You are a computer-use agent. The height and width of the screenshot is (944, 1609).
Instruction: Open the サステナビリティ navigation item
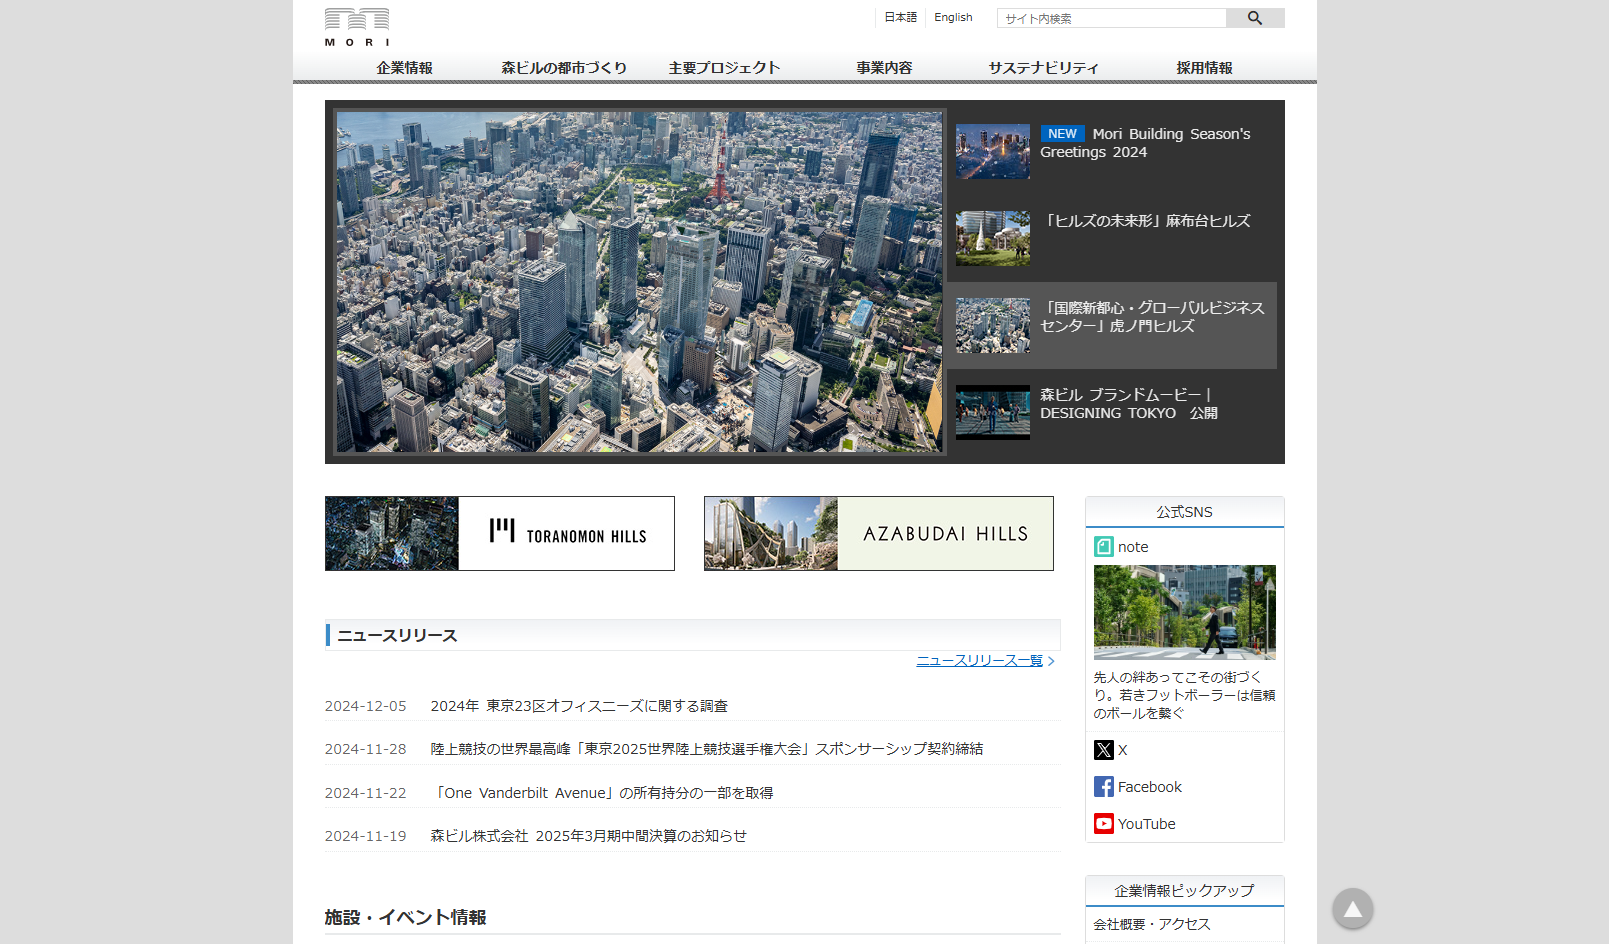click(1043, 67)
